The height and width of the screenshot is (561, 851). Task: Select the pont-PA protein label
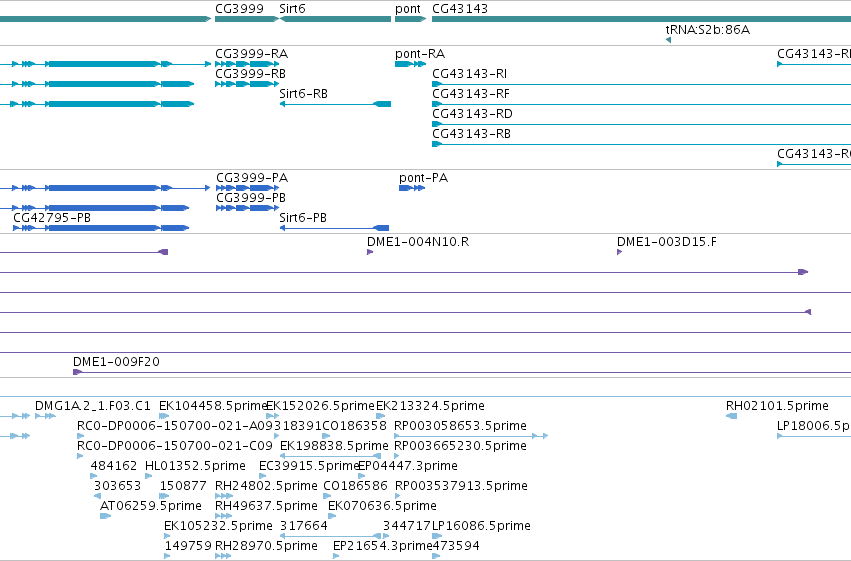click(423, 178)
